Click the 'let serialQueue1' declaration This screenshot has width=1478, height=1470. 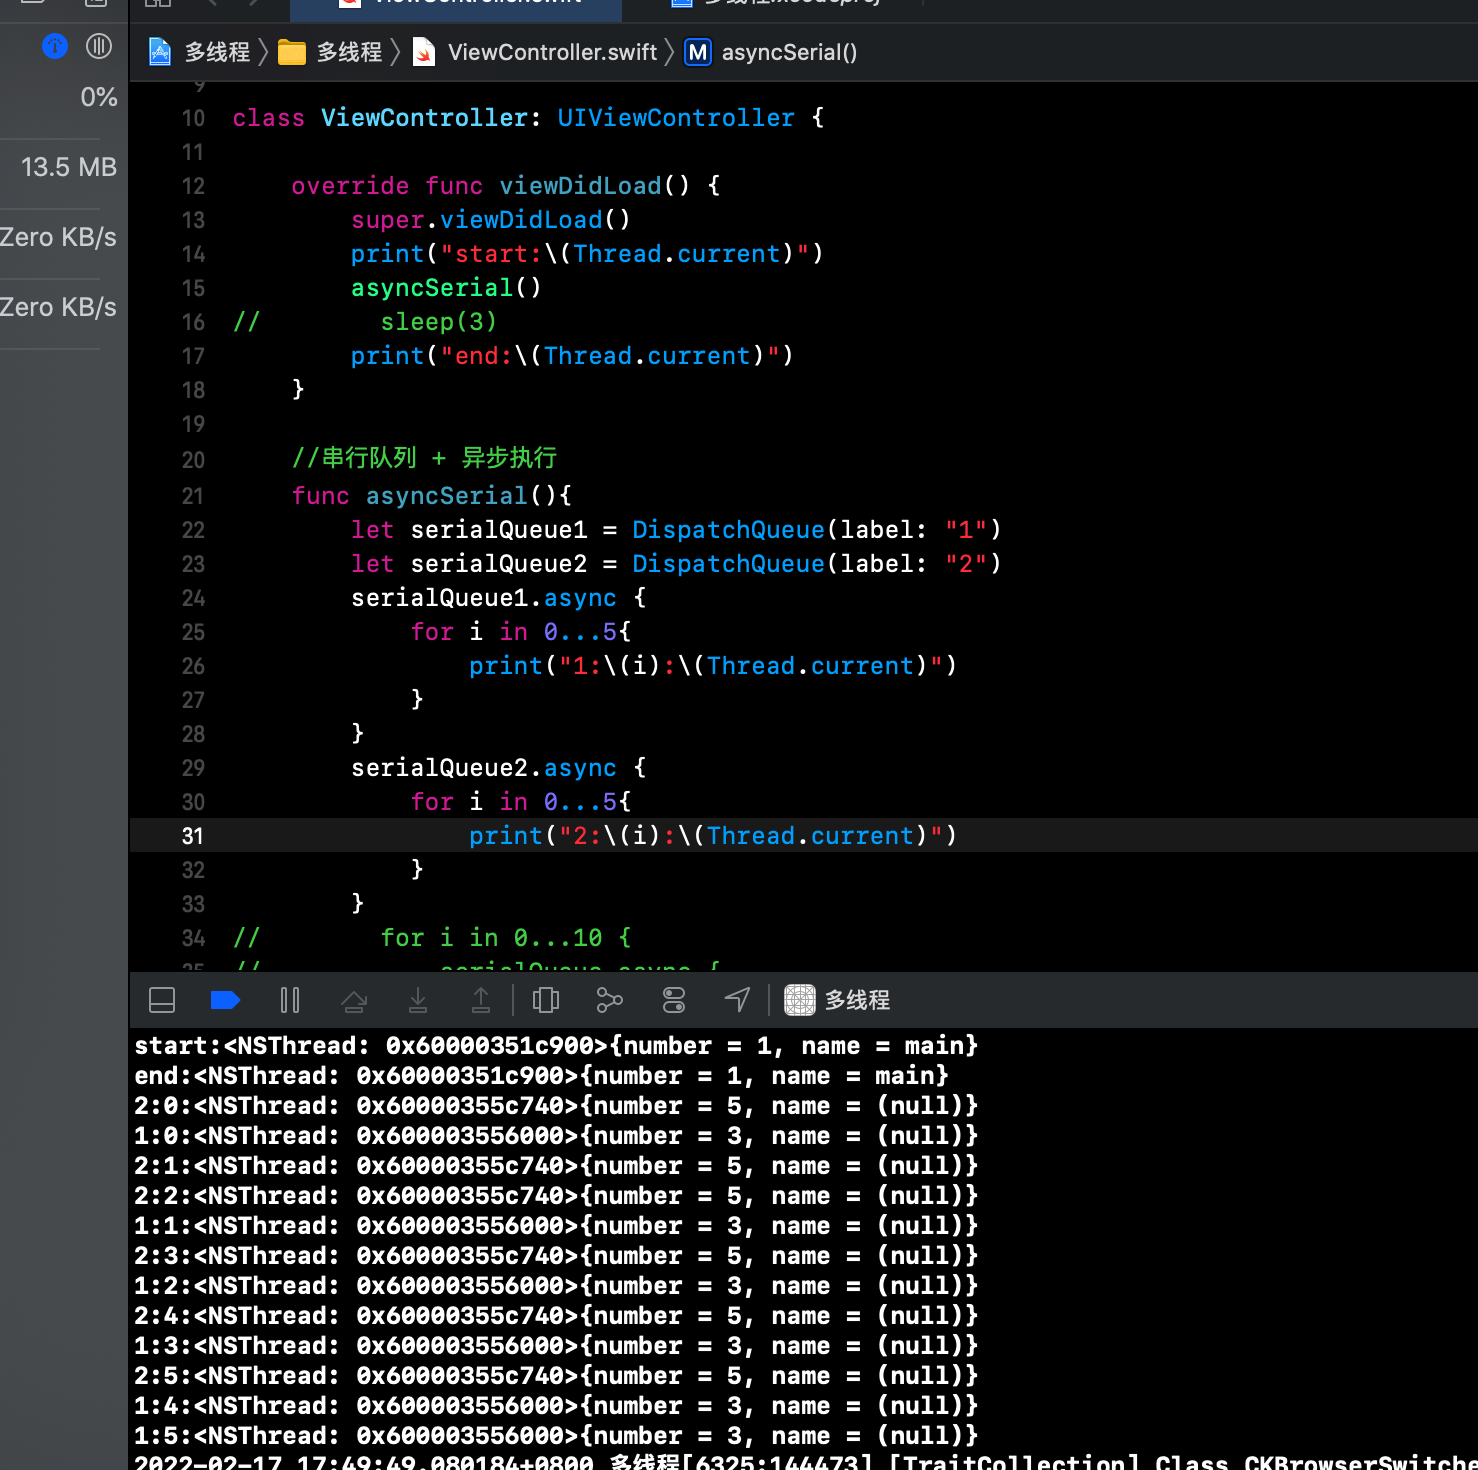point(676,530)
